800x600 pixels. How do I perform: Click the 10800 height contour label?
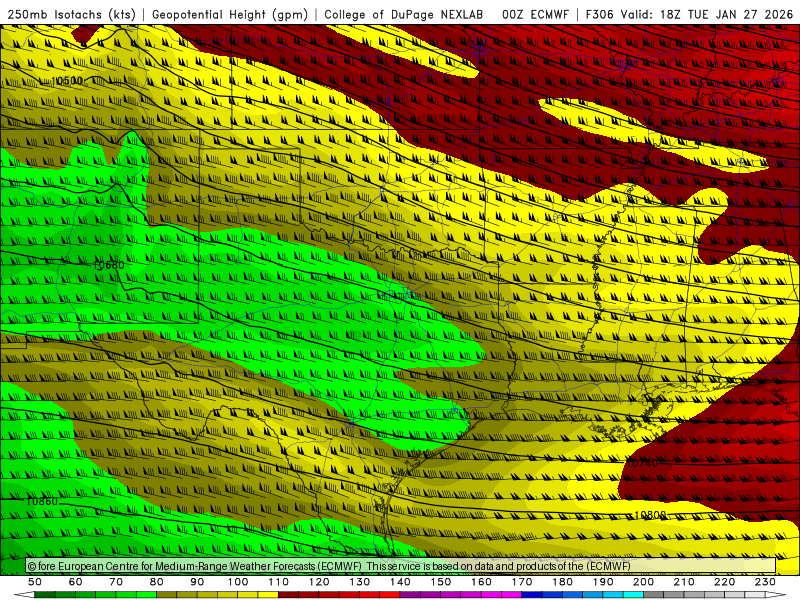tap(650, 515)
